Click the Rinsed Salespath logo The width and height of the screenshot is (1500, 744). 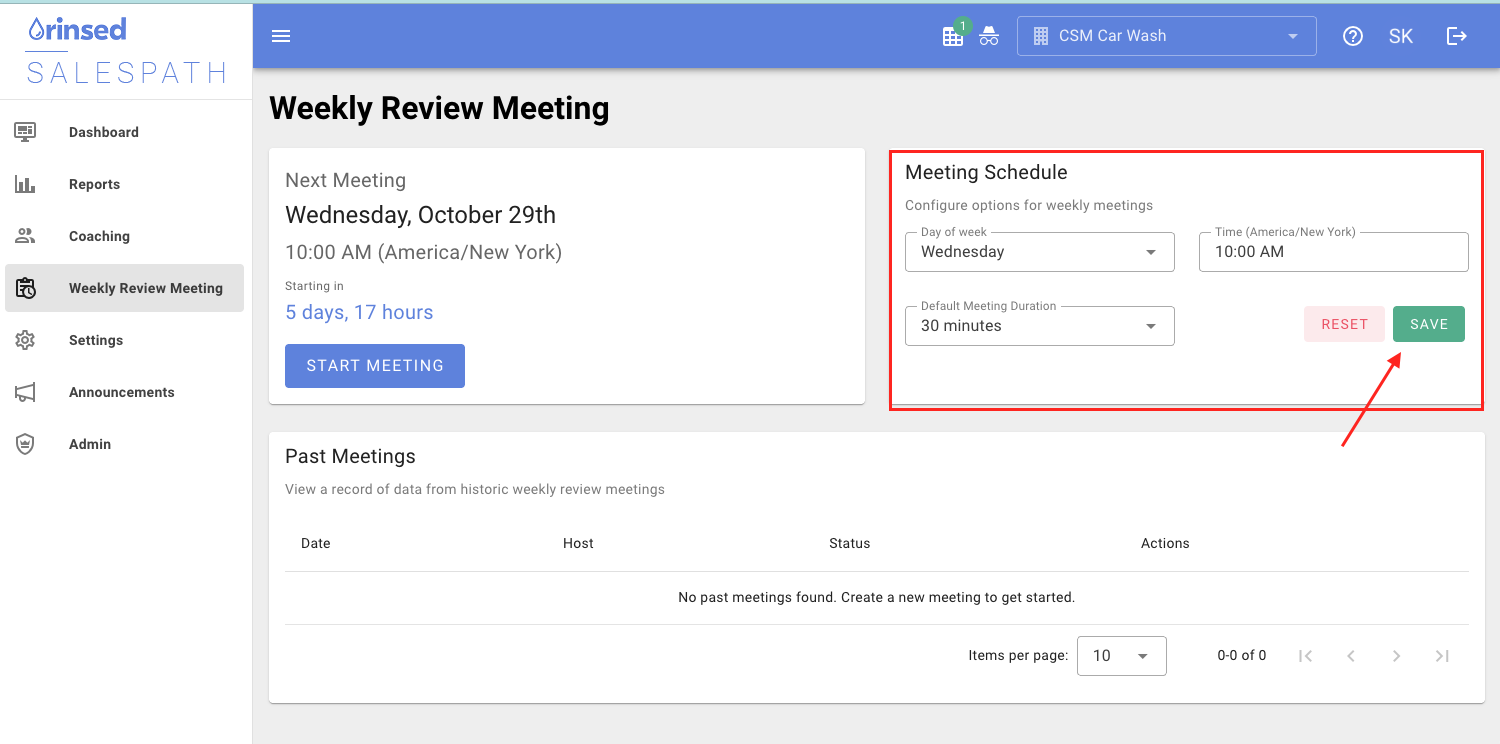125,50
